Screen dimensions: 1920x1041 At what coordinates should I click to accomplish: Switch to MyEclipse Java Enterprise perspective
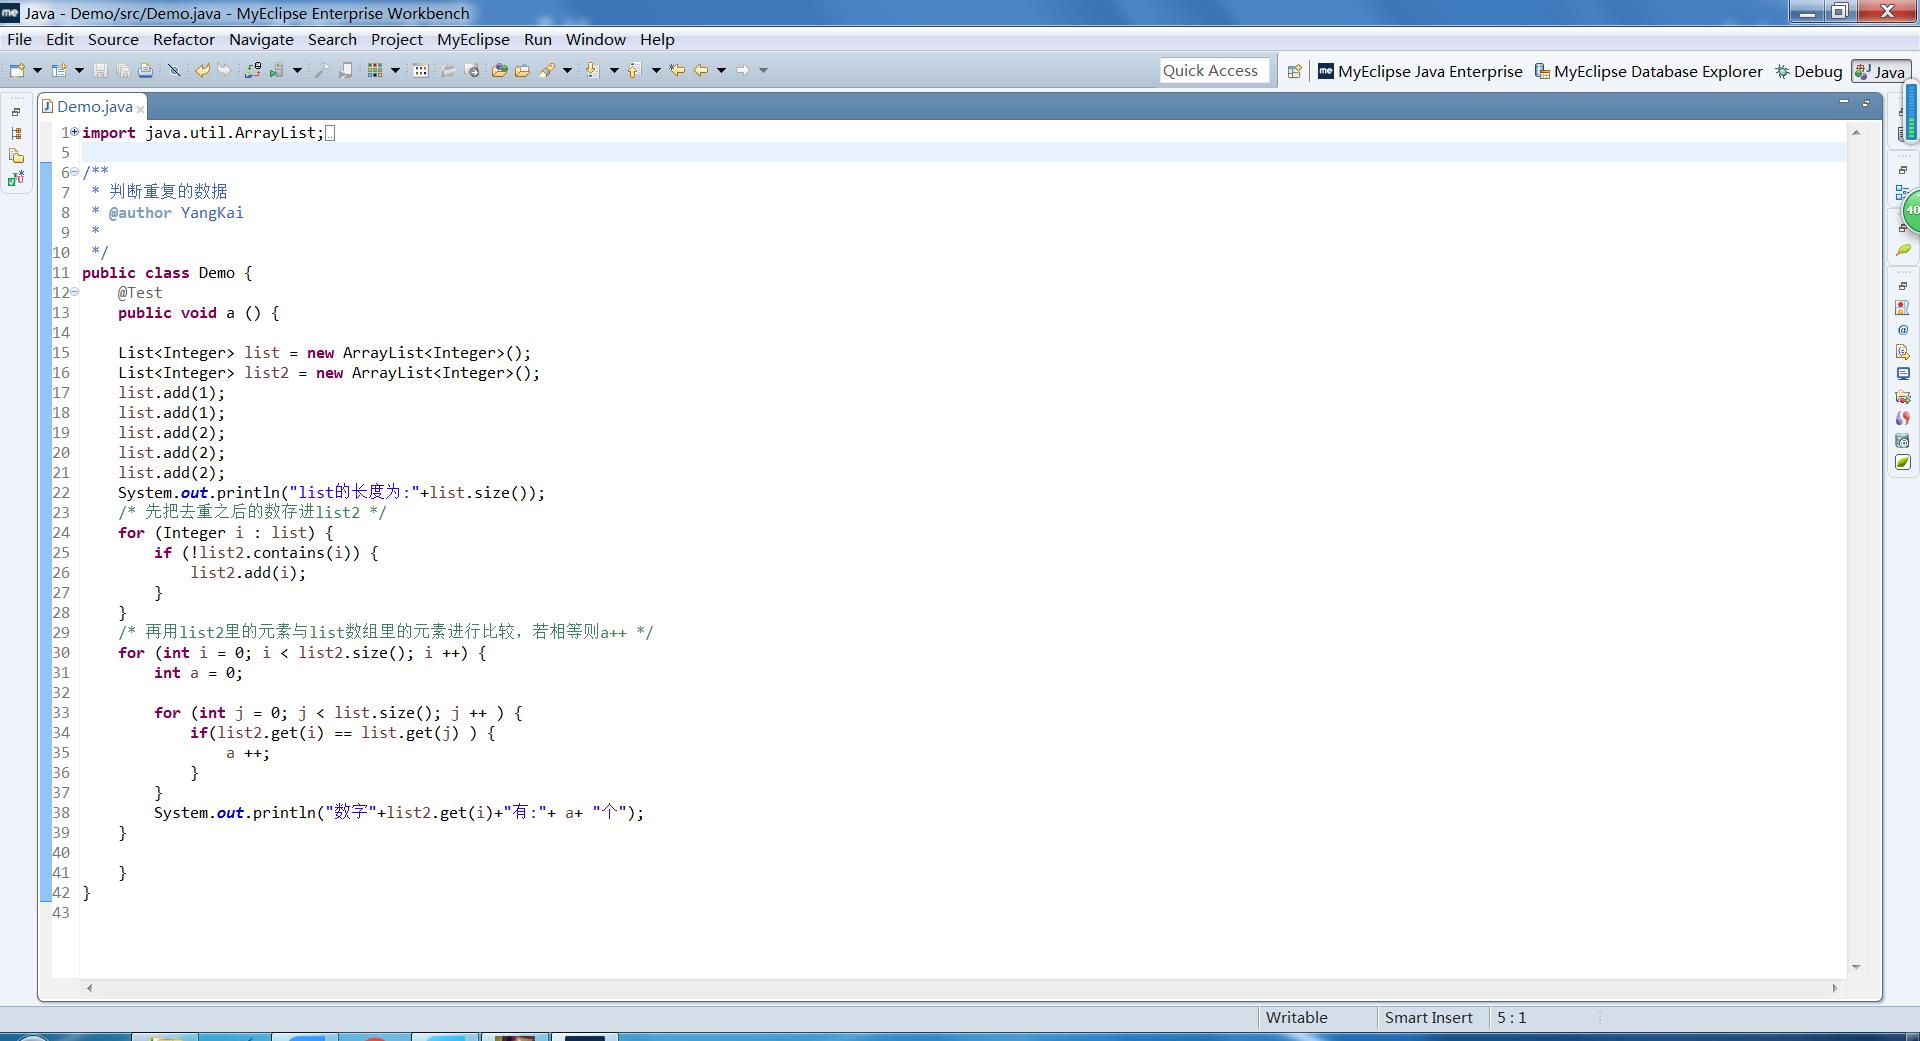point(1420,71)
